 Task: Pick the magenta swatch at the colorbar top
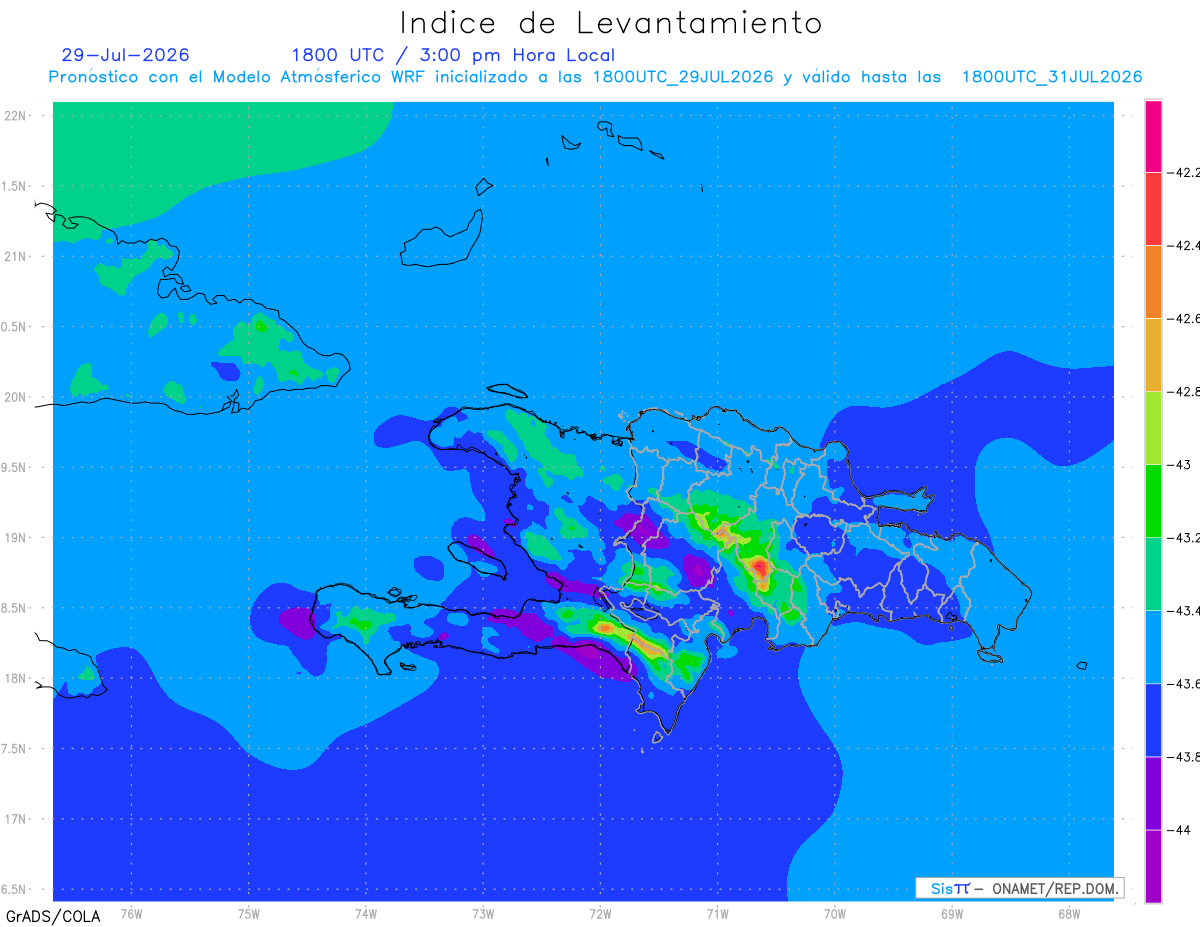point(1153,136)
